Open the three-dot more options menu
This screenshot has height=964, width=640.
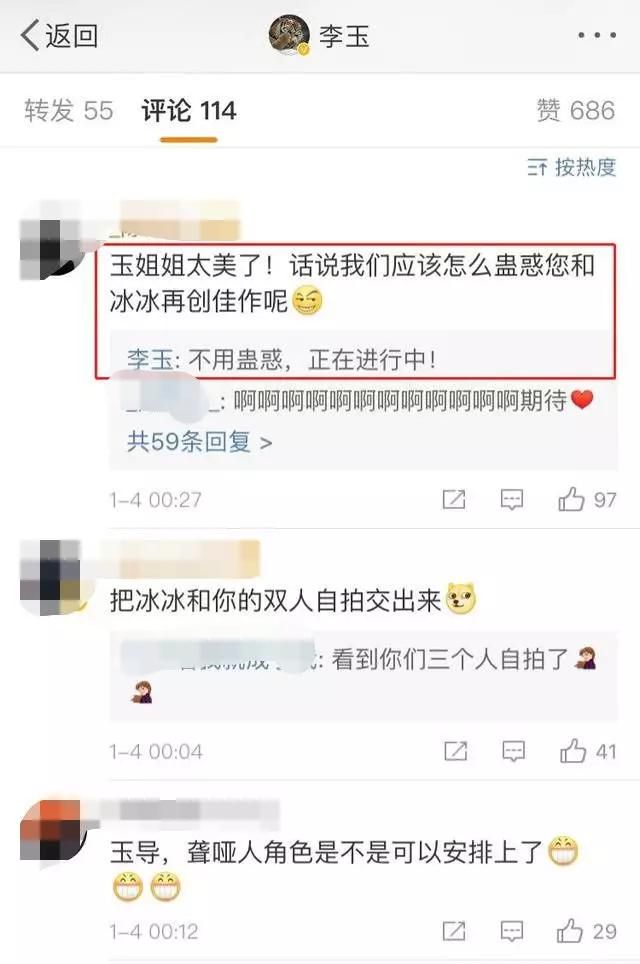596,36
